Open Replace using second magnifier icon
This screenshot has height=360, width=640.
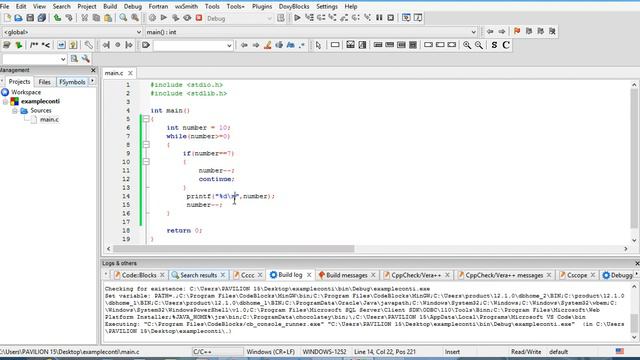click(x=135, y=18)
